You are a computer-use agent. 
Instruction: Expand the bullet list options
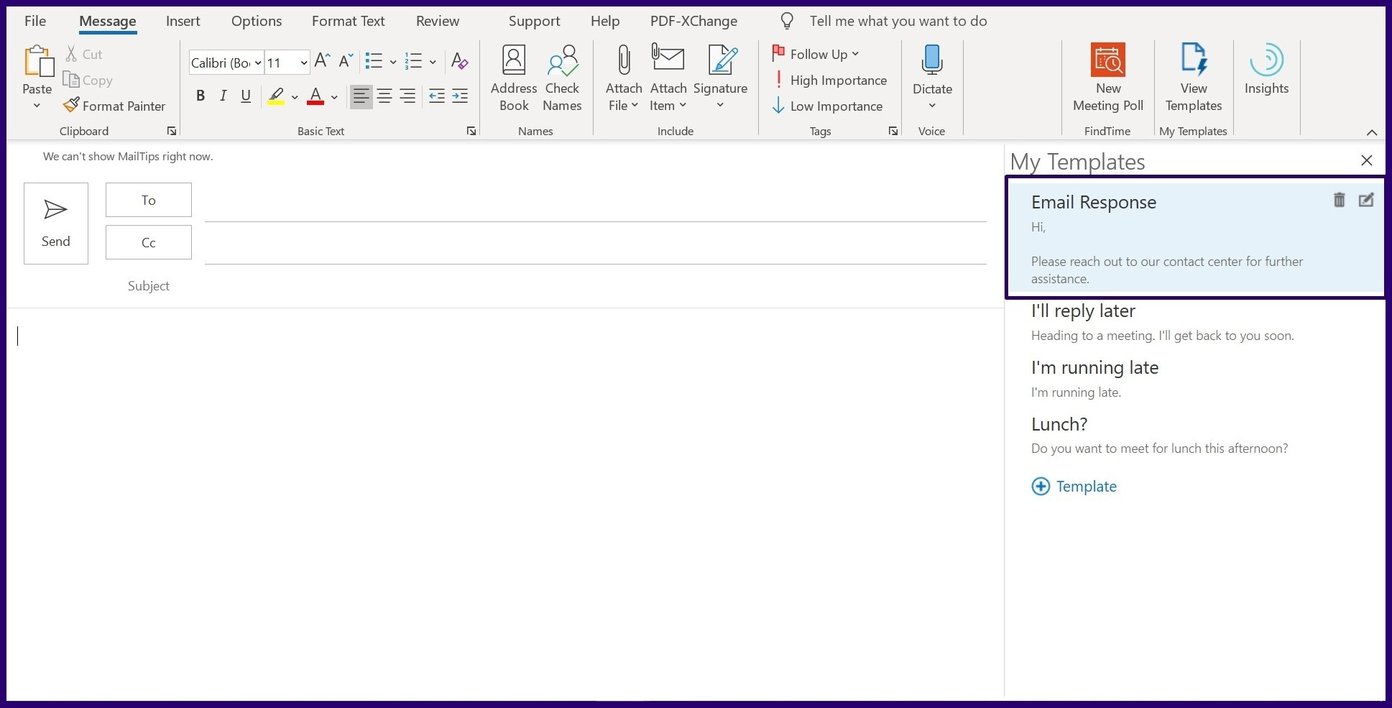(x=392, y=61)
